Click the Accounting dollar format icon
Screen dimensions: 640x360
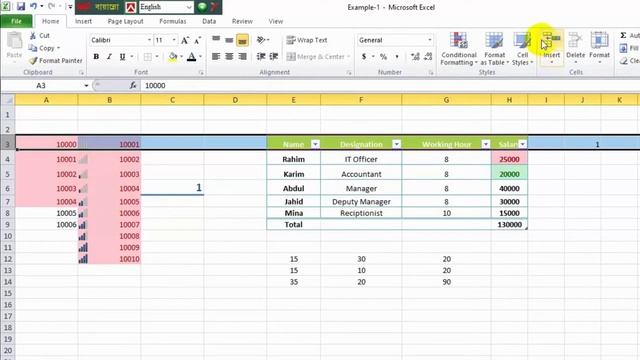point(364,57)
